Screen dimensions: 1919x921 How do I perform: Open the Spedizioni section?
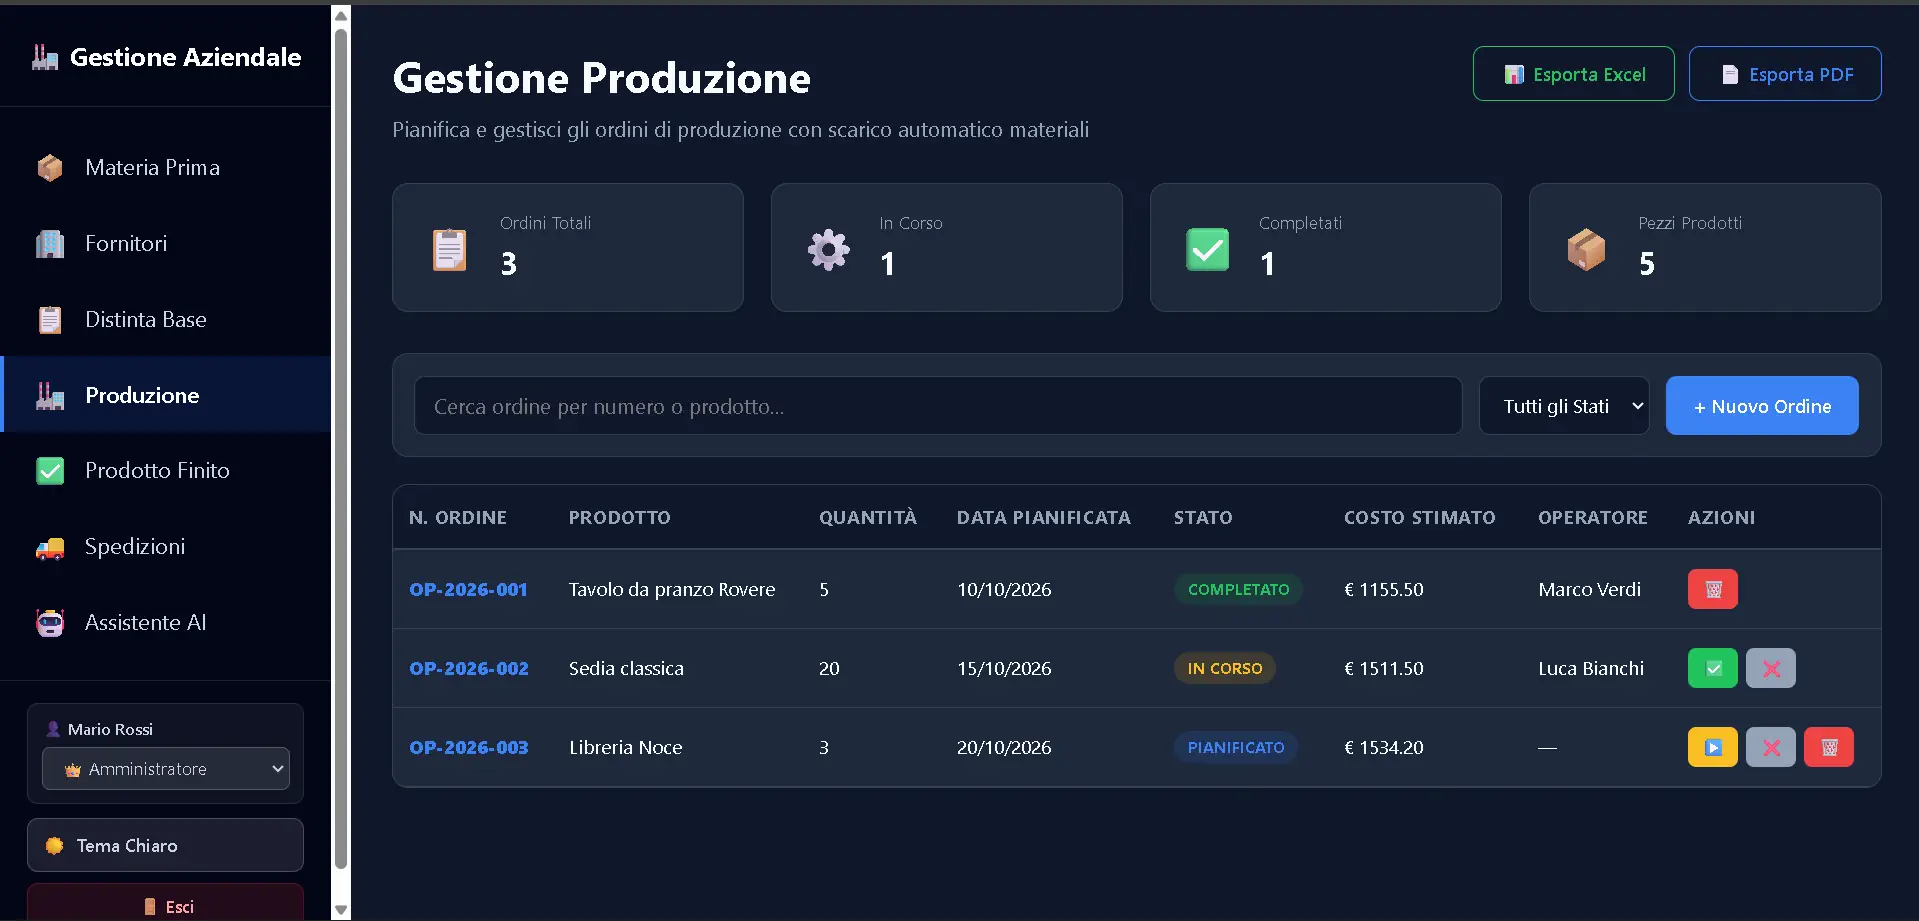pos(165,546)
